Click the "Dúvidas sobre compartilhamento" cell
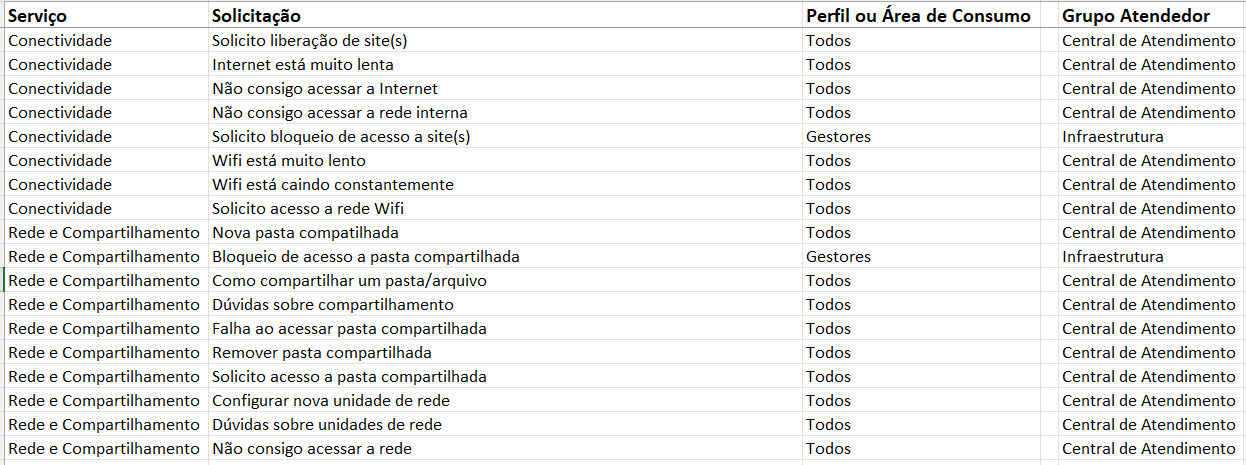The height and width of the screenshot is (465, 1246). coord(332,305)
